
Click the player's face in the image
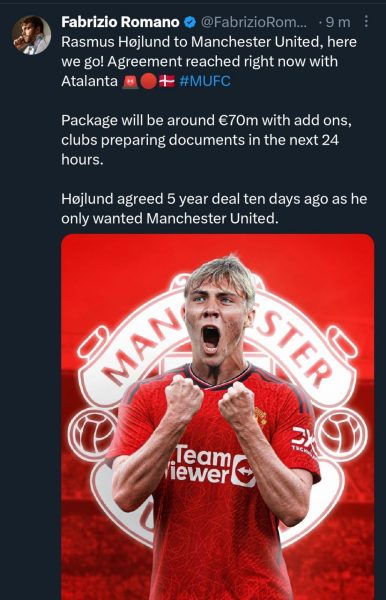point(215,316)
